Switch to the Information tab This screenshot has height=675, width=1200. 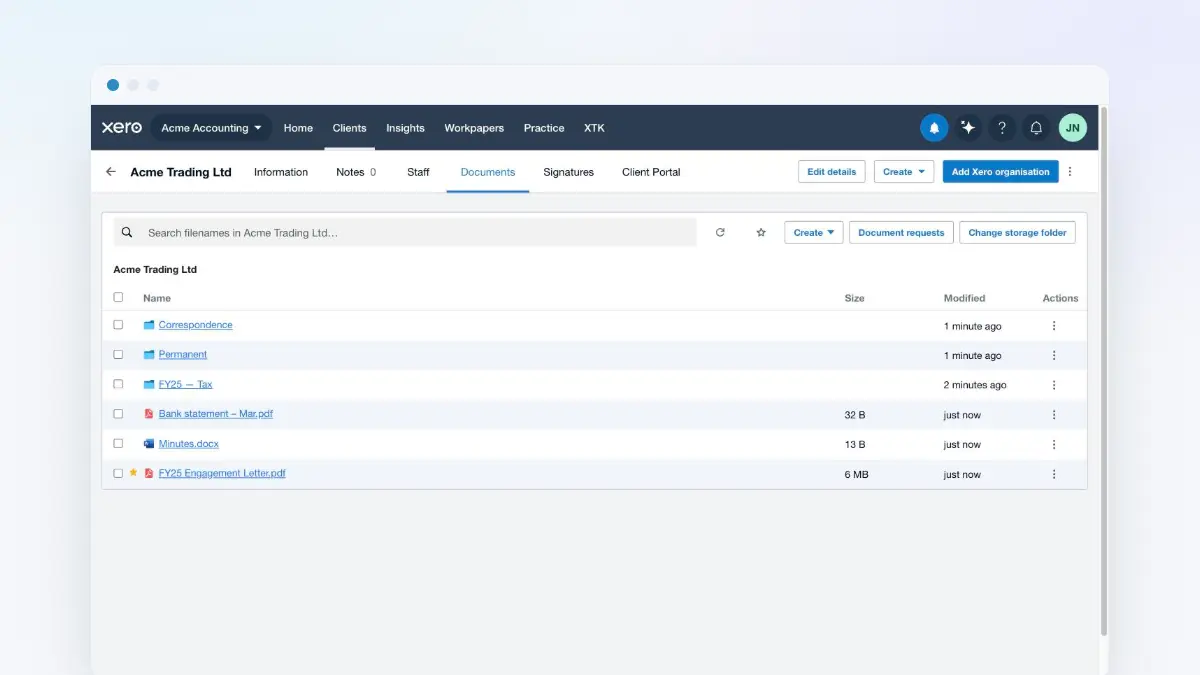(281, 172)
